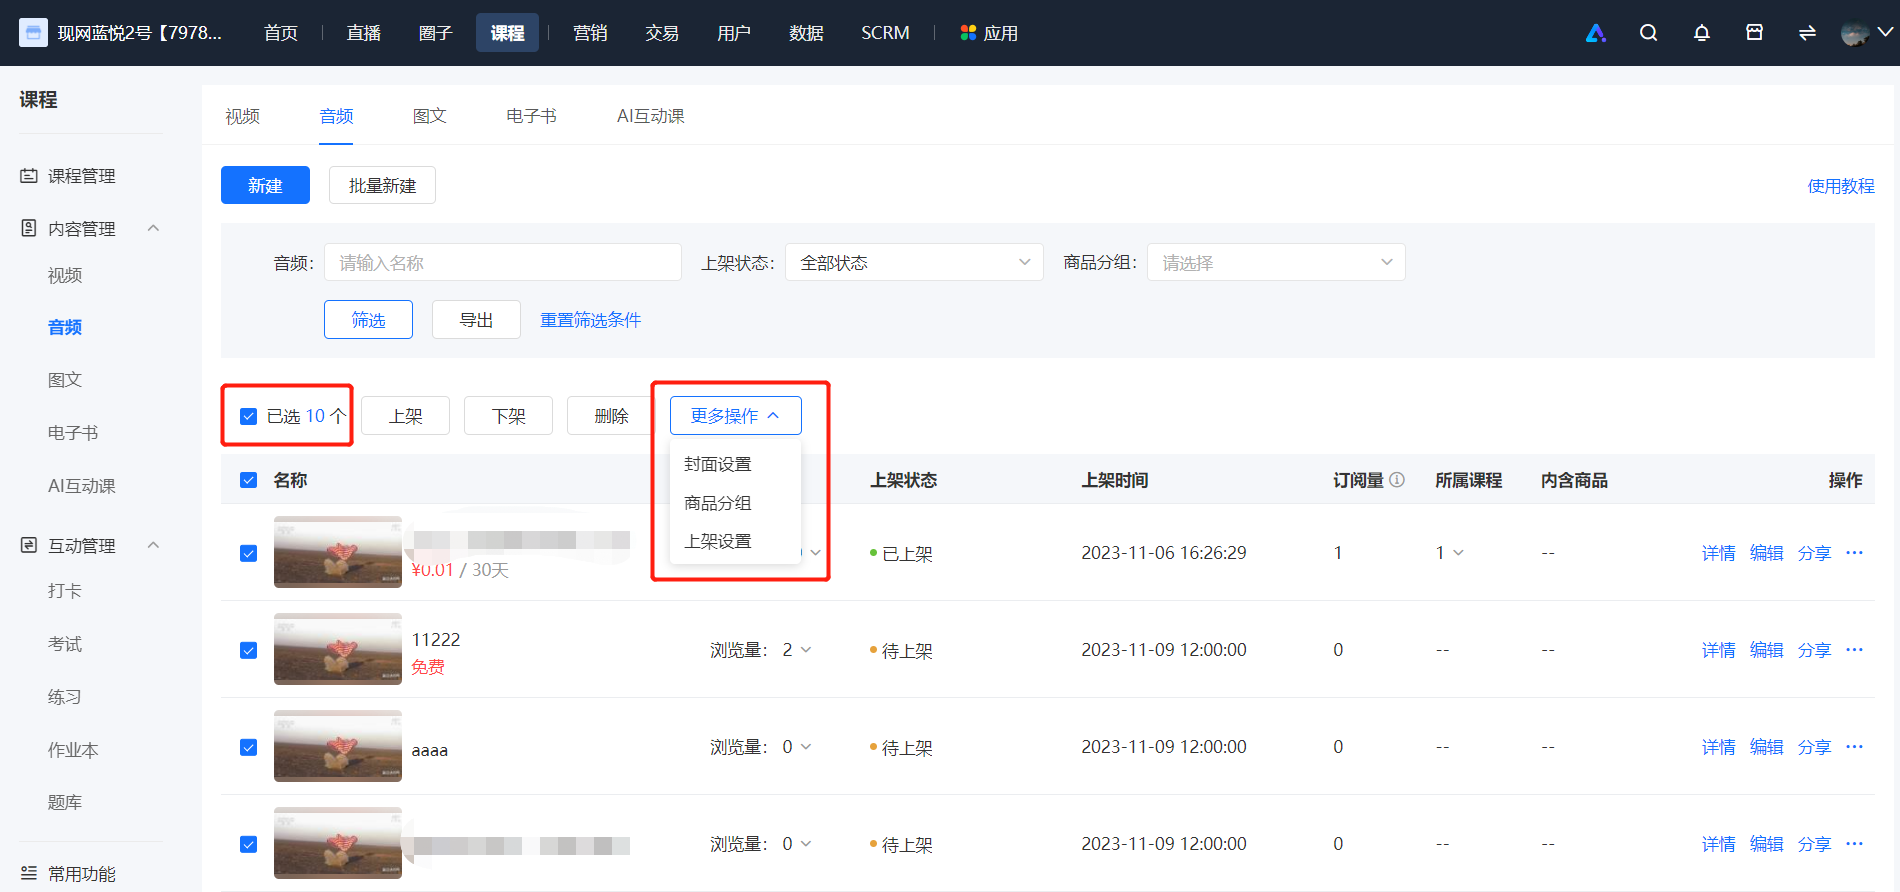Screen dimensions: 1900x892
Task: Choose 商品分组 from the 更多操作 menu
Action: click(x=718, y=503)
